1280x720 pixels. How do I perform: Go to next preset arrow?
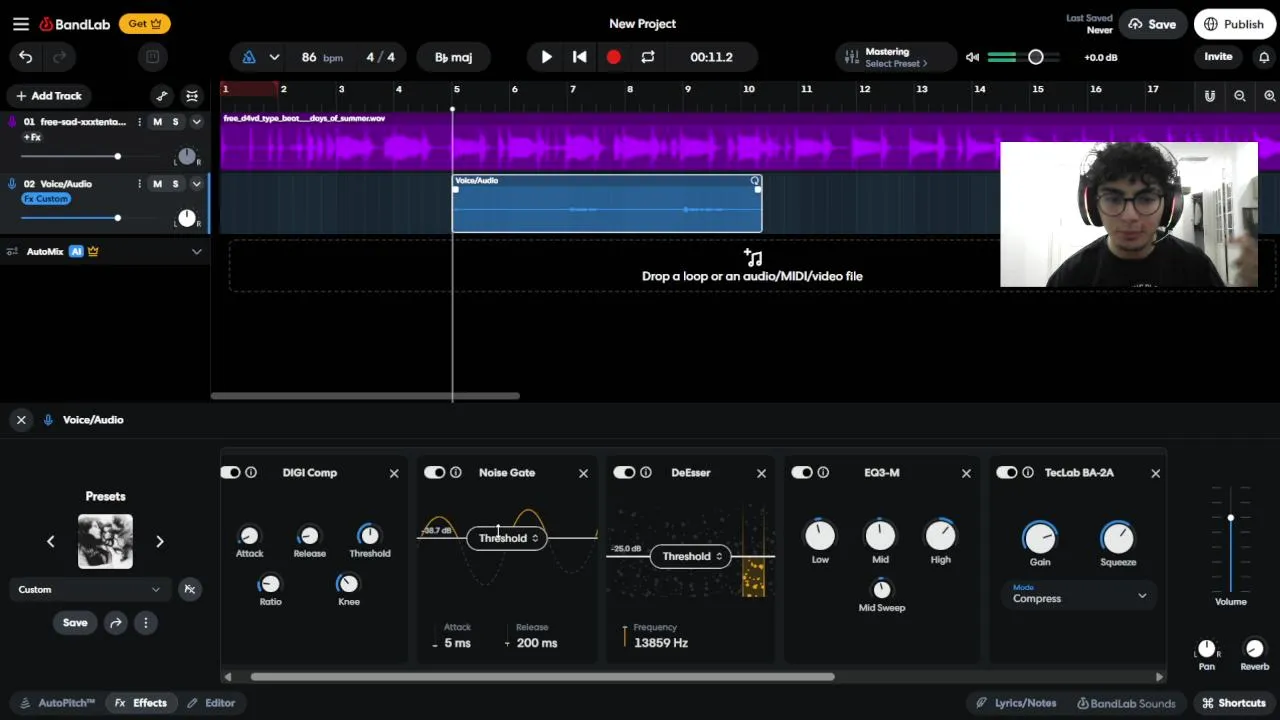click(159, 542)
